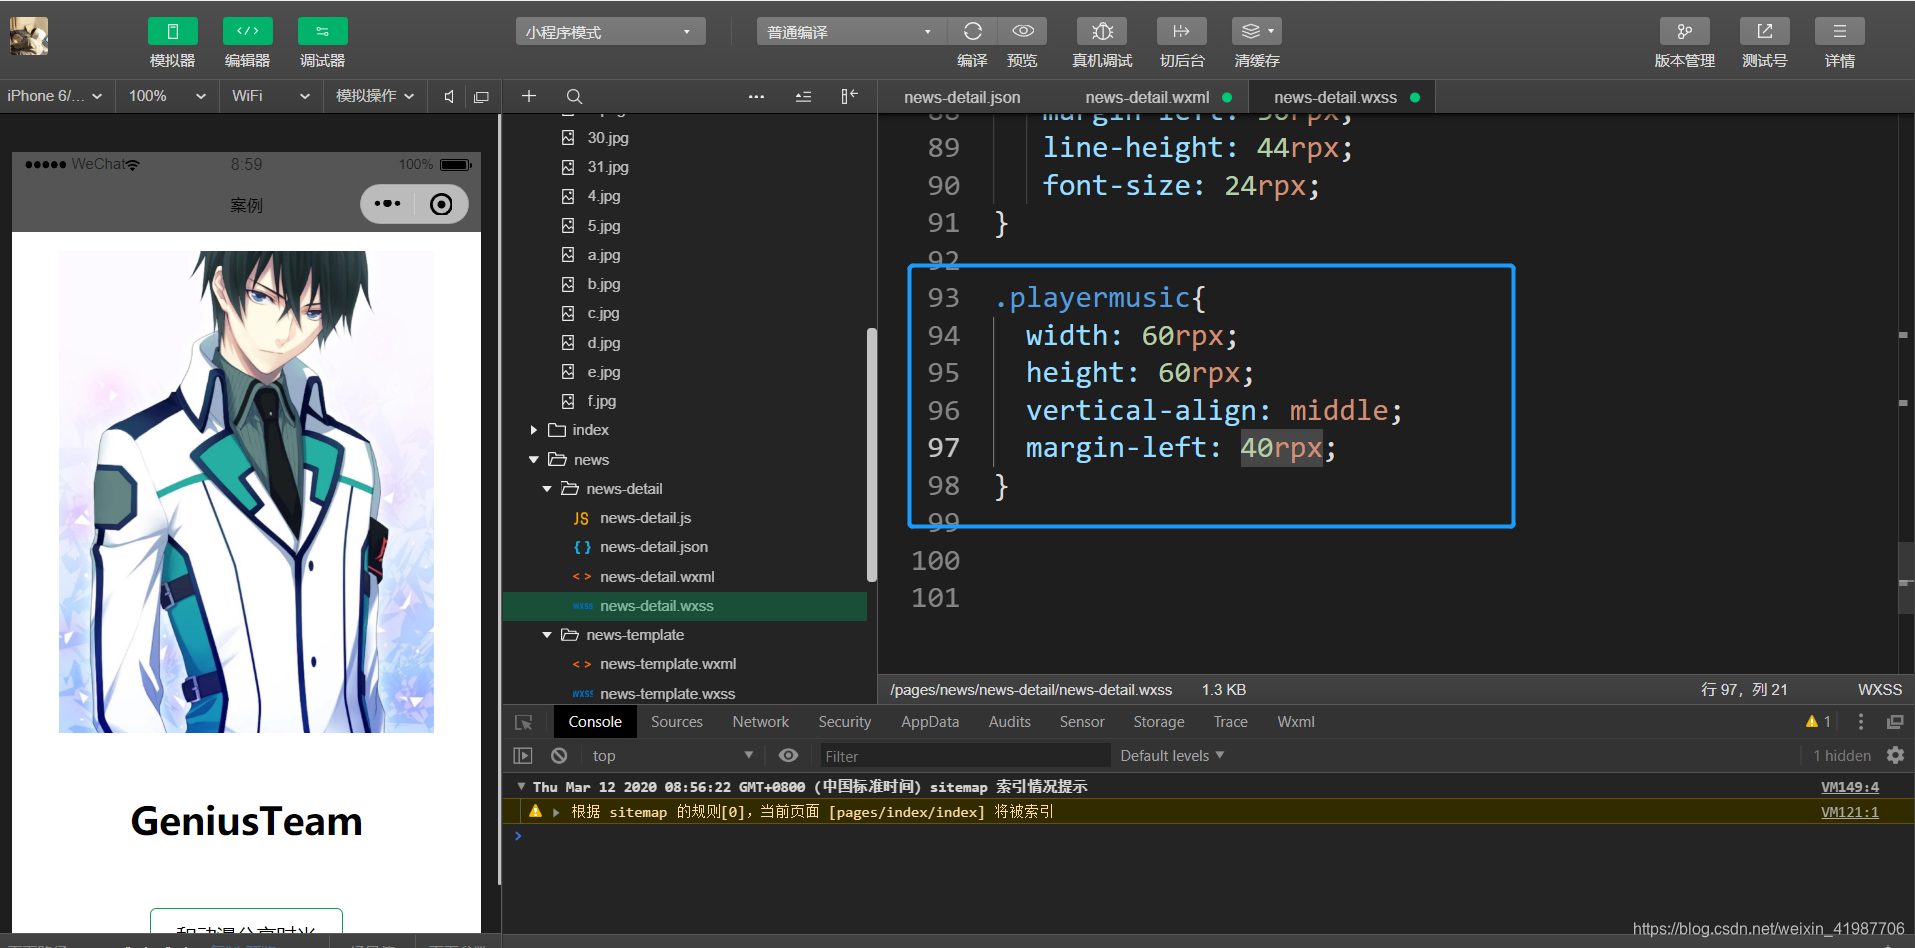Switch to news-detail.json tab
This screenshot has height=948, width=1915.
(x=962, y=97)
